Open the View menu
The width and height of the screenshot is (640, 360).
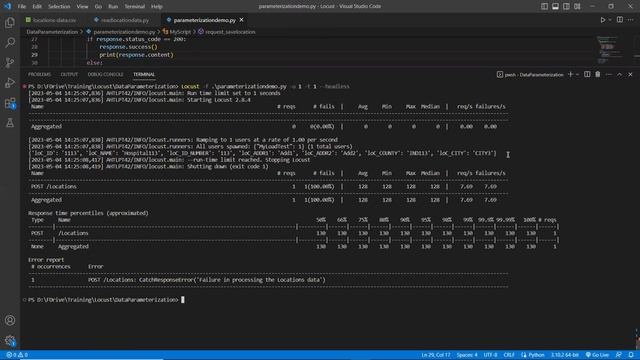point(82,7)
